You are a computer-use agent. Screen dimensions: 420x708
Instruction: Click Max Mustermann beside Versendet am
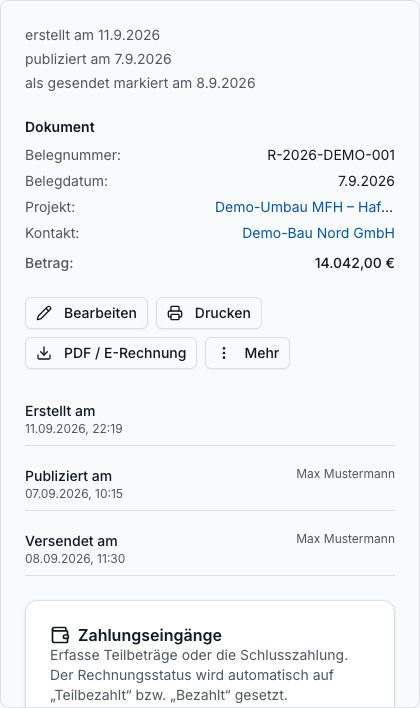[x=345, y=539]
